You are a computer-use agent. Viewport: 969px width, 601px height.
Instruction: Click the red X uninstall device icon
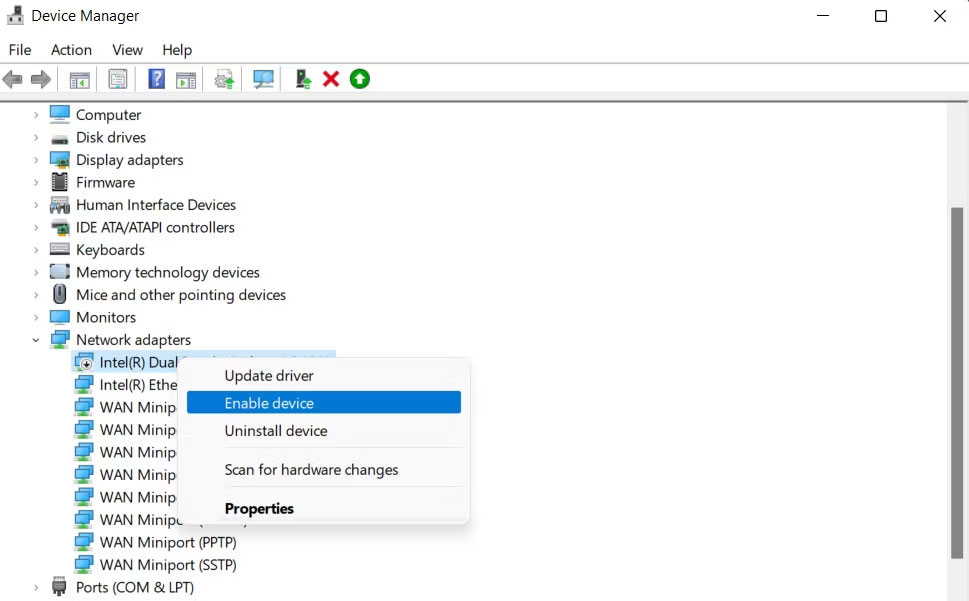pos(331,79)
